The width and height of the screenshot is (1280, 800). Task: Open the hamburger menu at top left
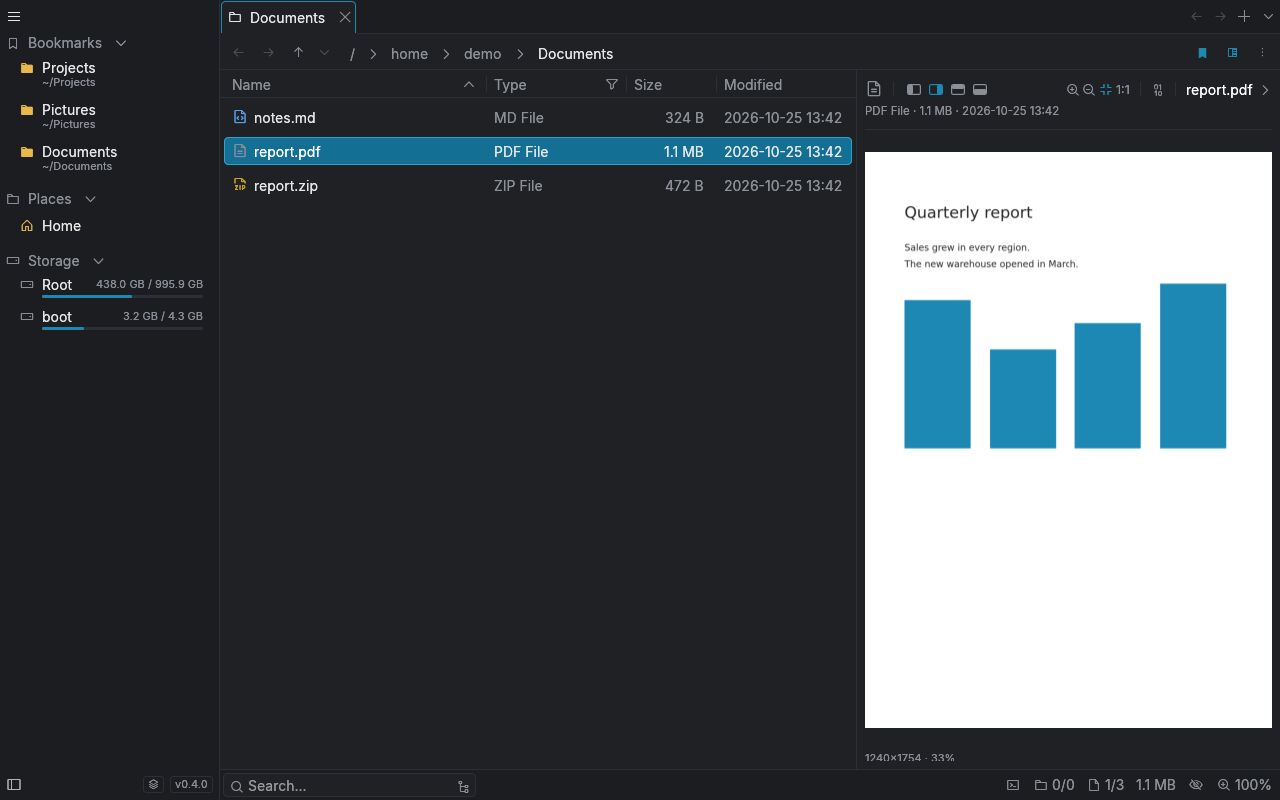[14, 17]
